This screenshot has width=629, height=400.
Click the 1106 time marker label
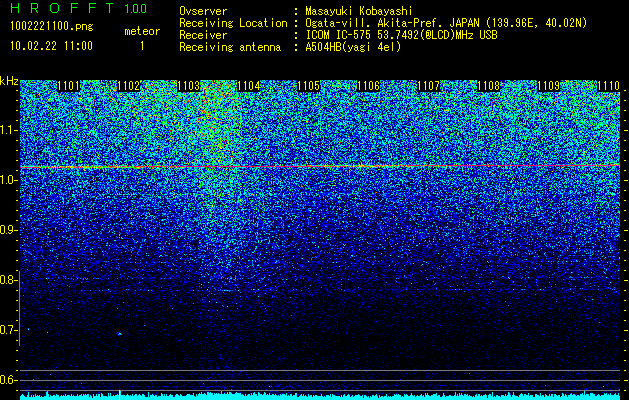coord(369,86)
